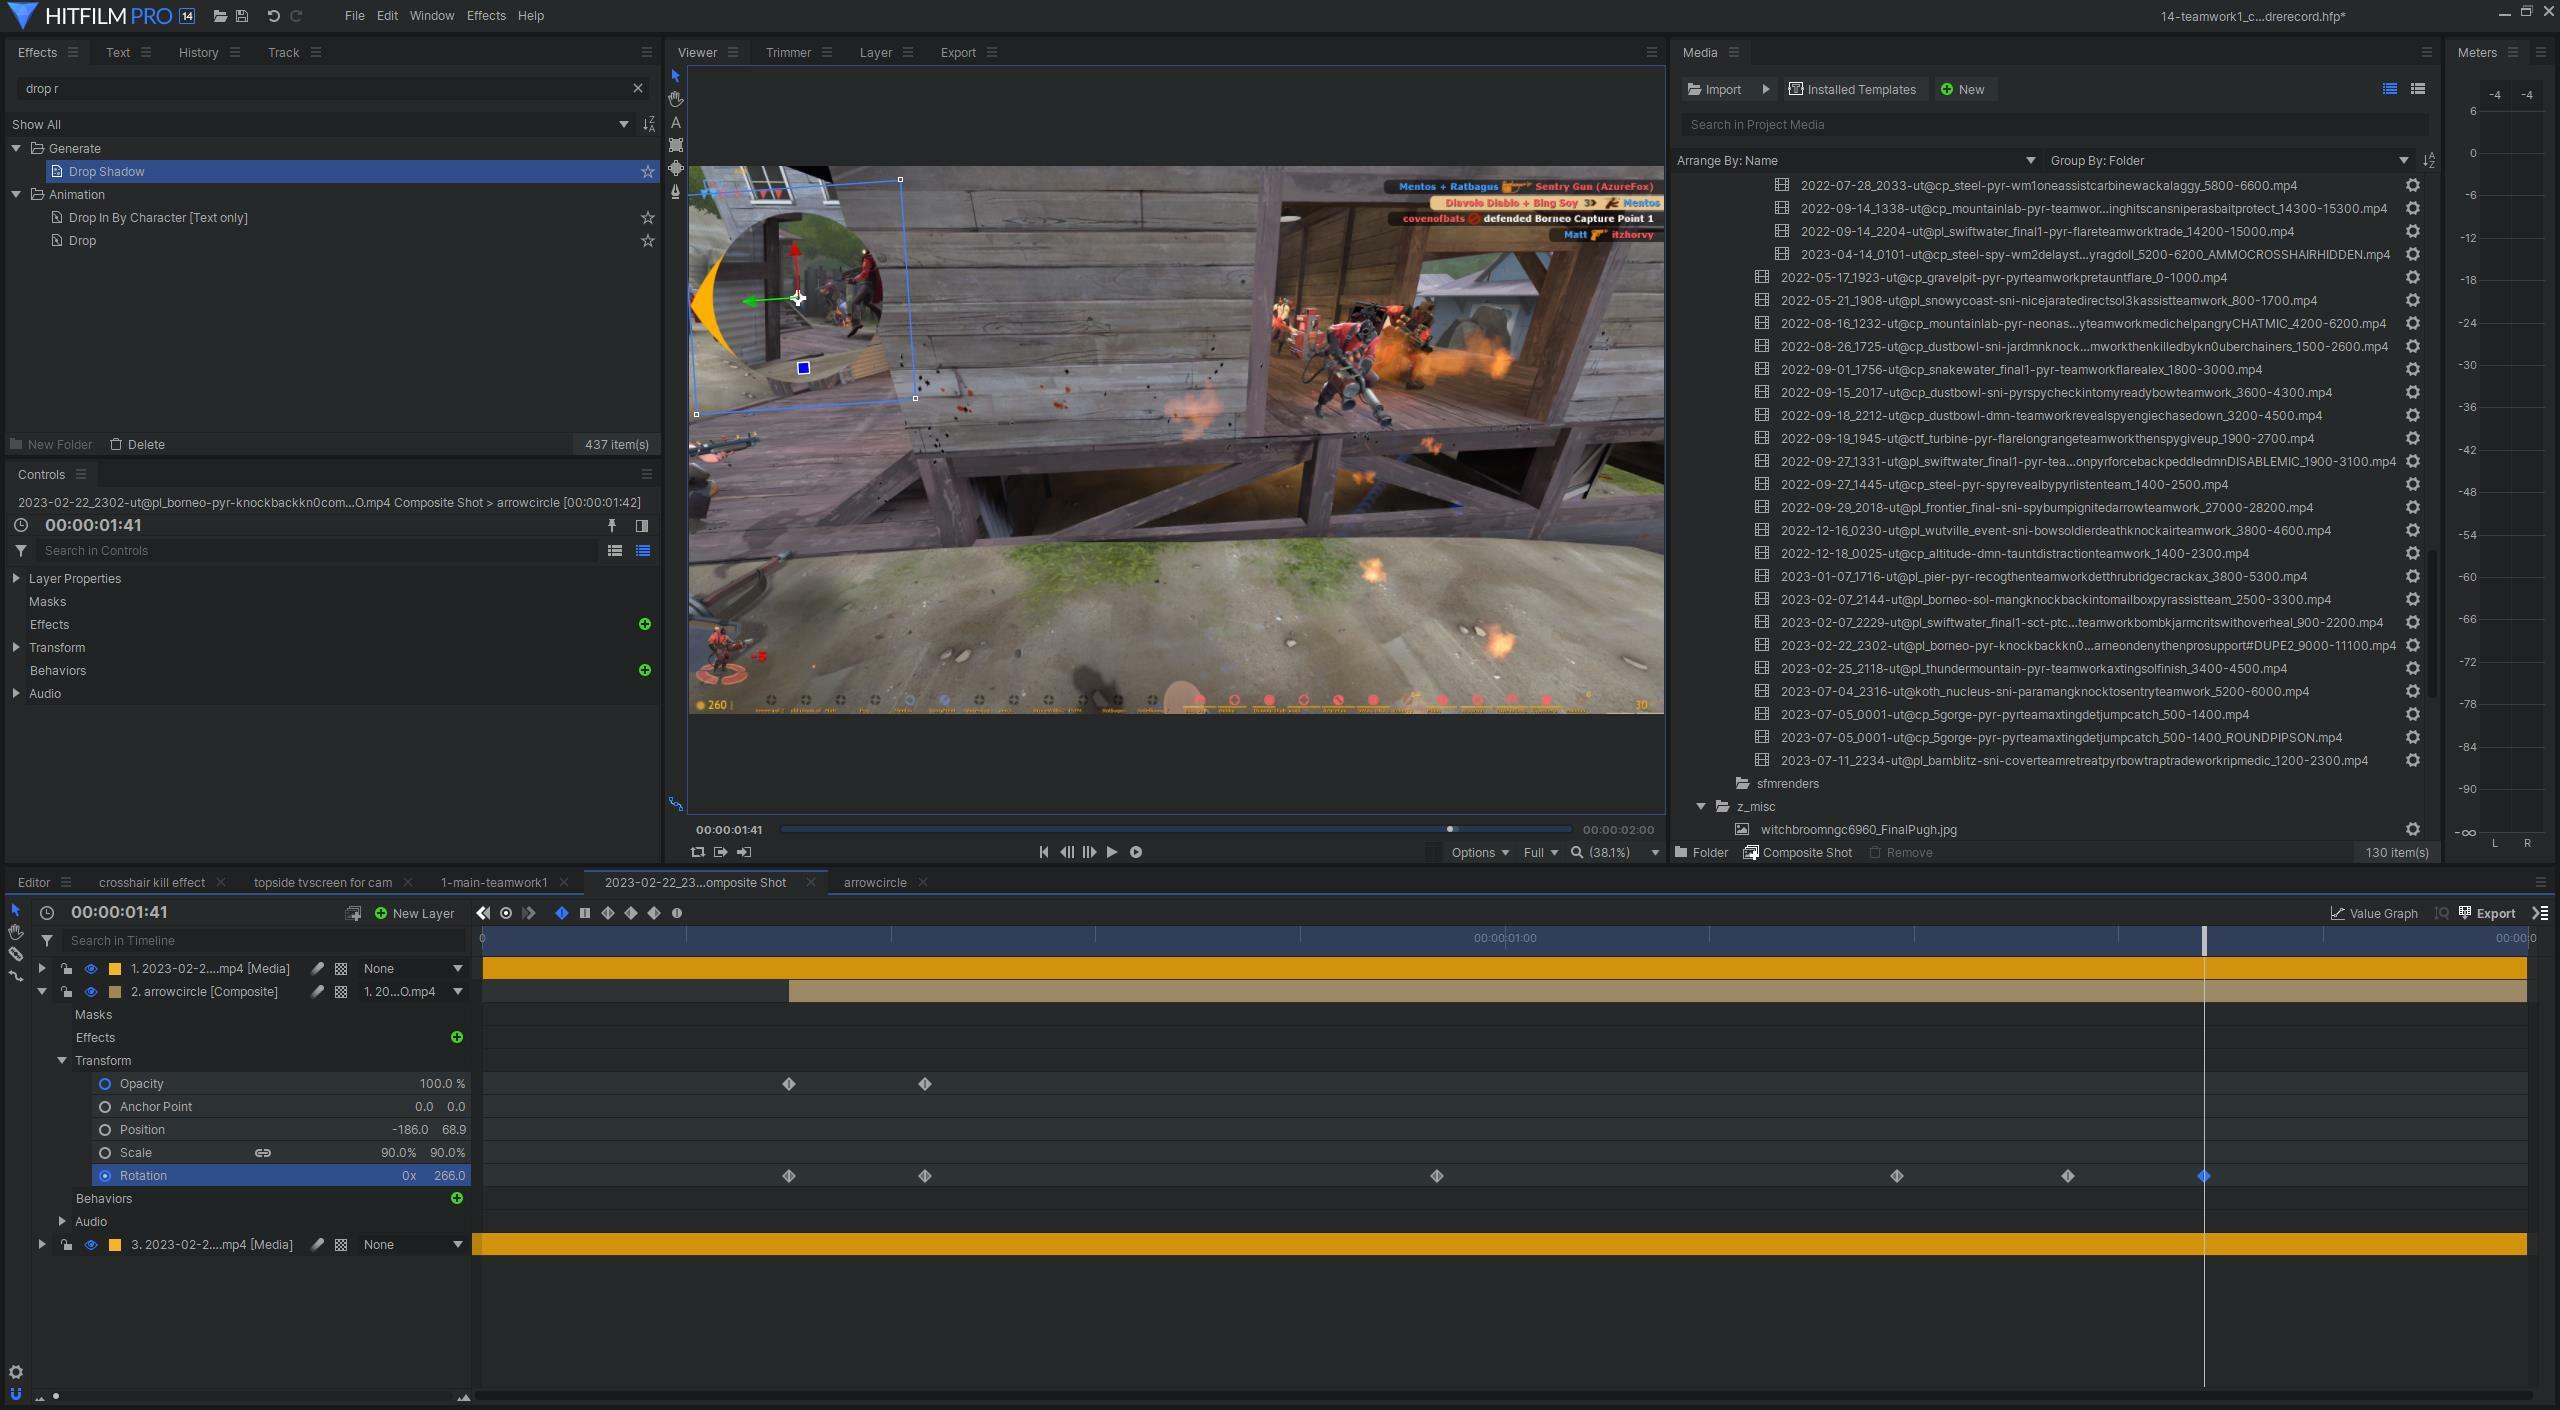Favorite the Drop Shadow effect star
Viewport: 2560px width, 1410px height.
(x=648, y=172)
